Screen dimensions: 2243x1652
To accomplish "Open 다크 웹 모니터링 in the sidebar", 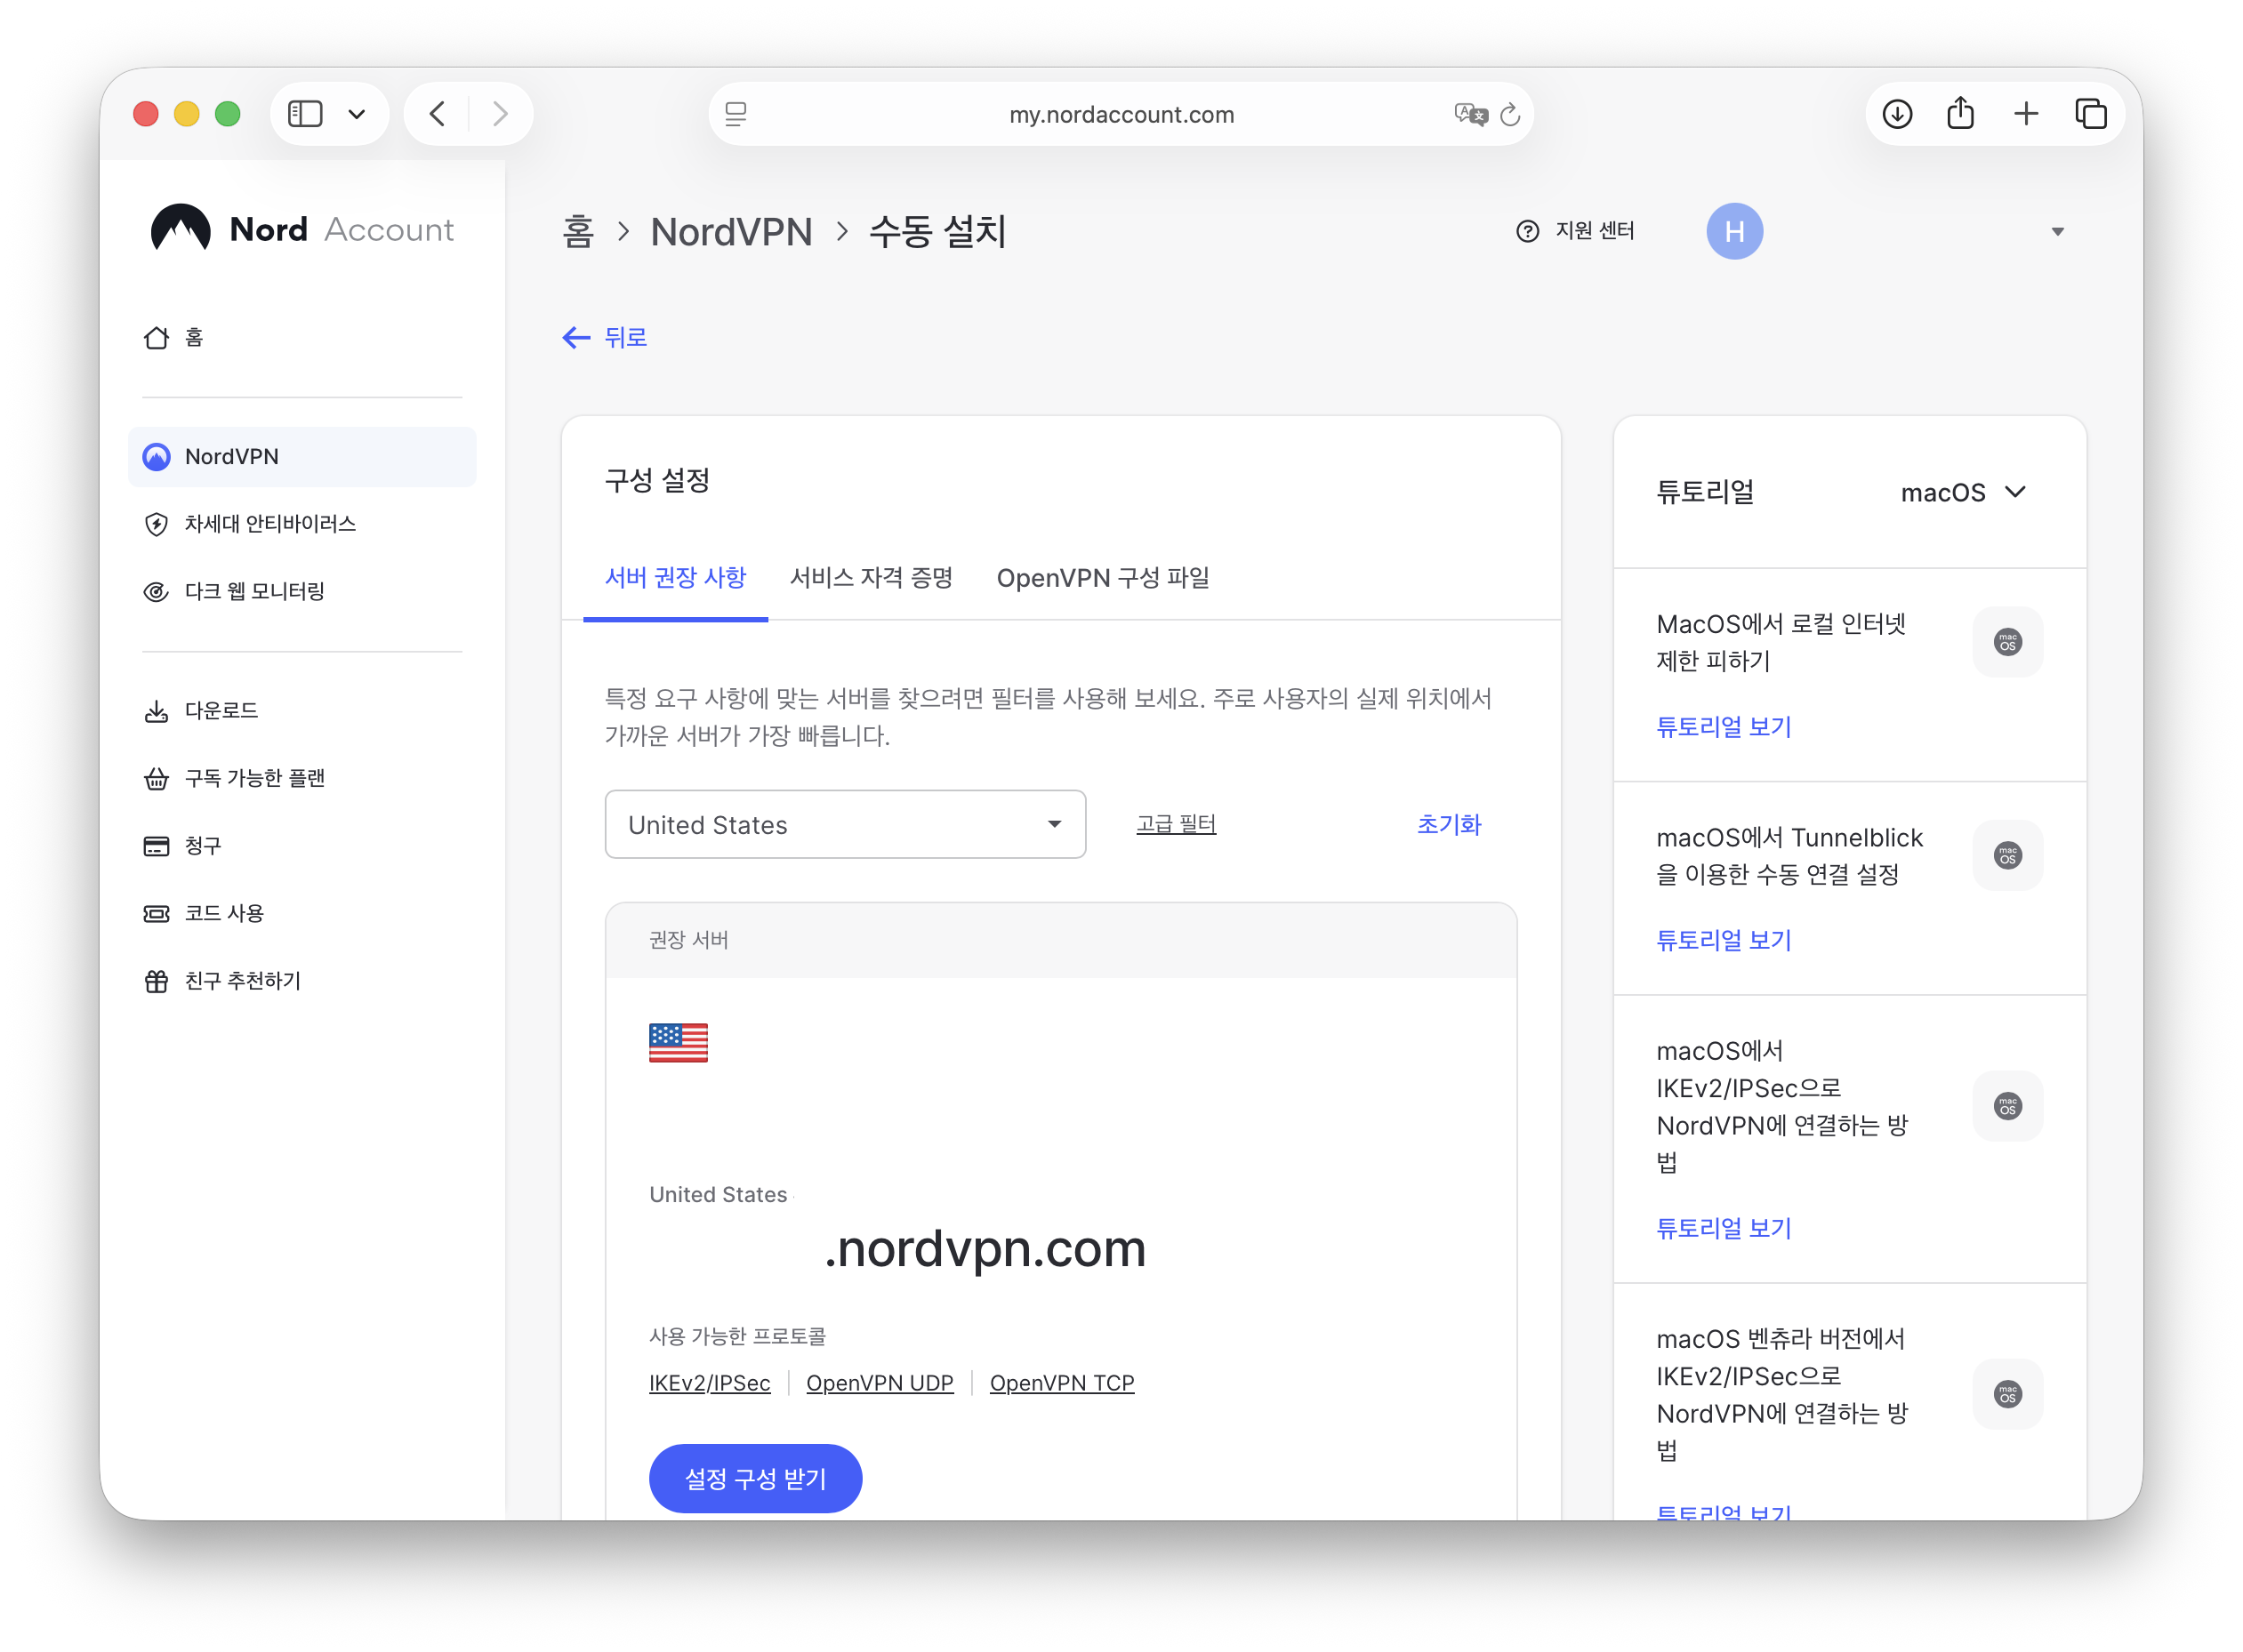I will (302, 592).
